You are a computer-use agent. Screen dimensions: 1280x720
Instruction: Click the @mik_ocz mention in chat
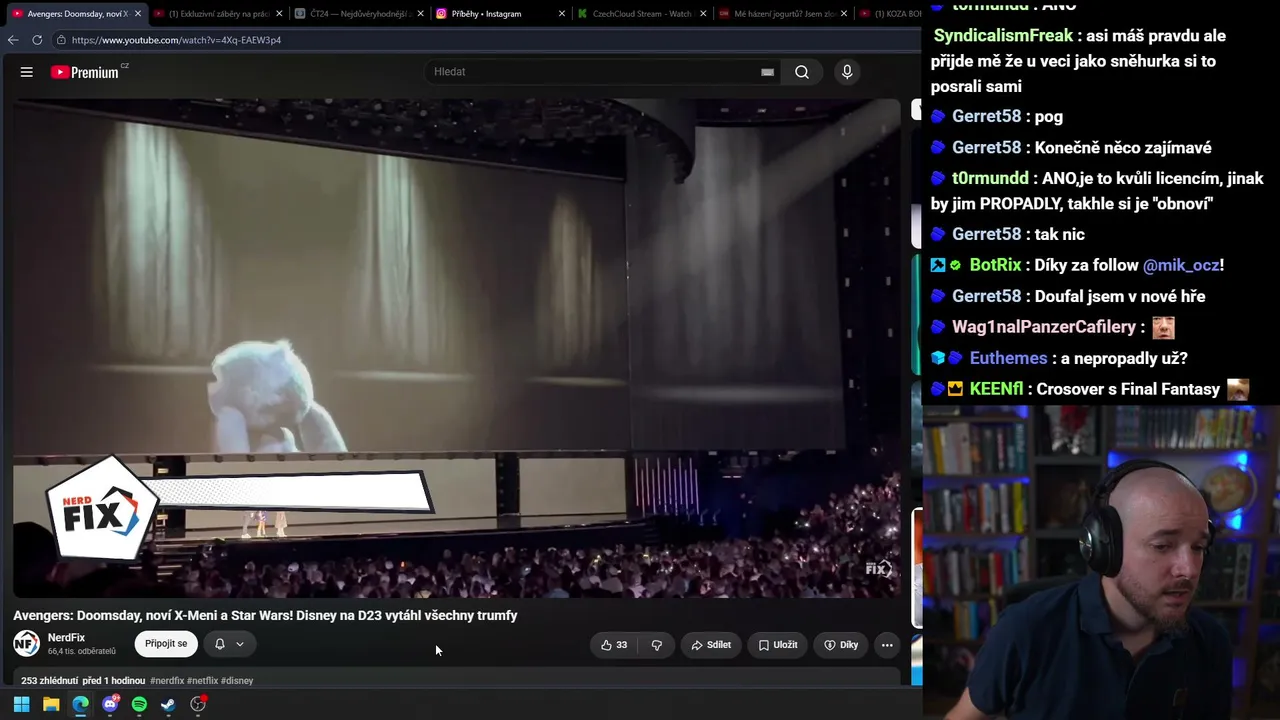1181,265
